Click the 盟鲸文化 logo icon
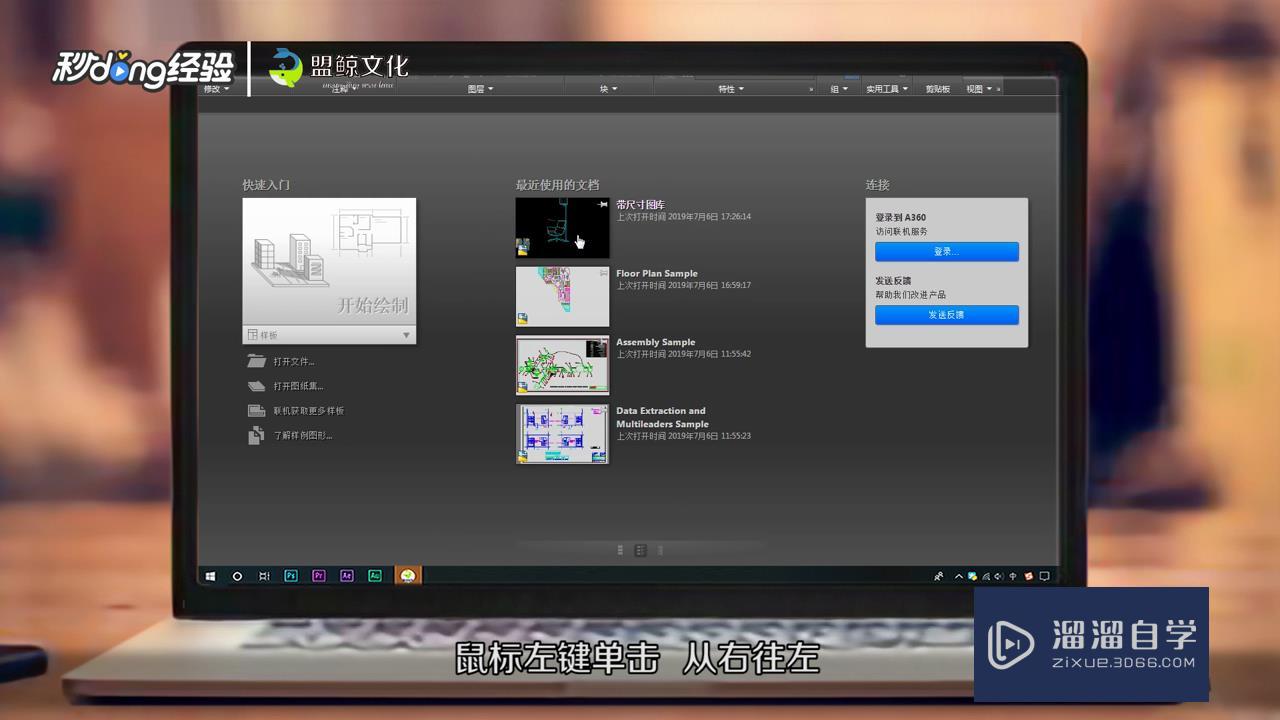The image size is (1280, 720). pyautogui.click(x=286, y=68)
